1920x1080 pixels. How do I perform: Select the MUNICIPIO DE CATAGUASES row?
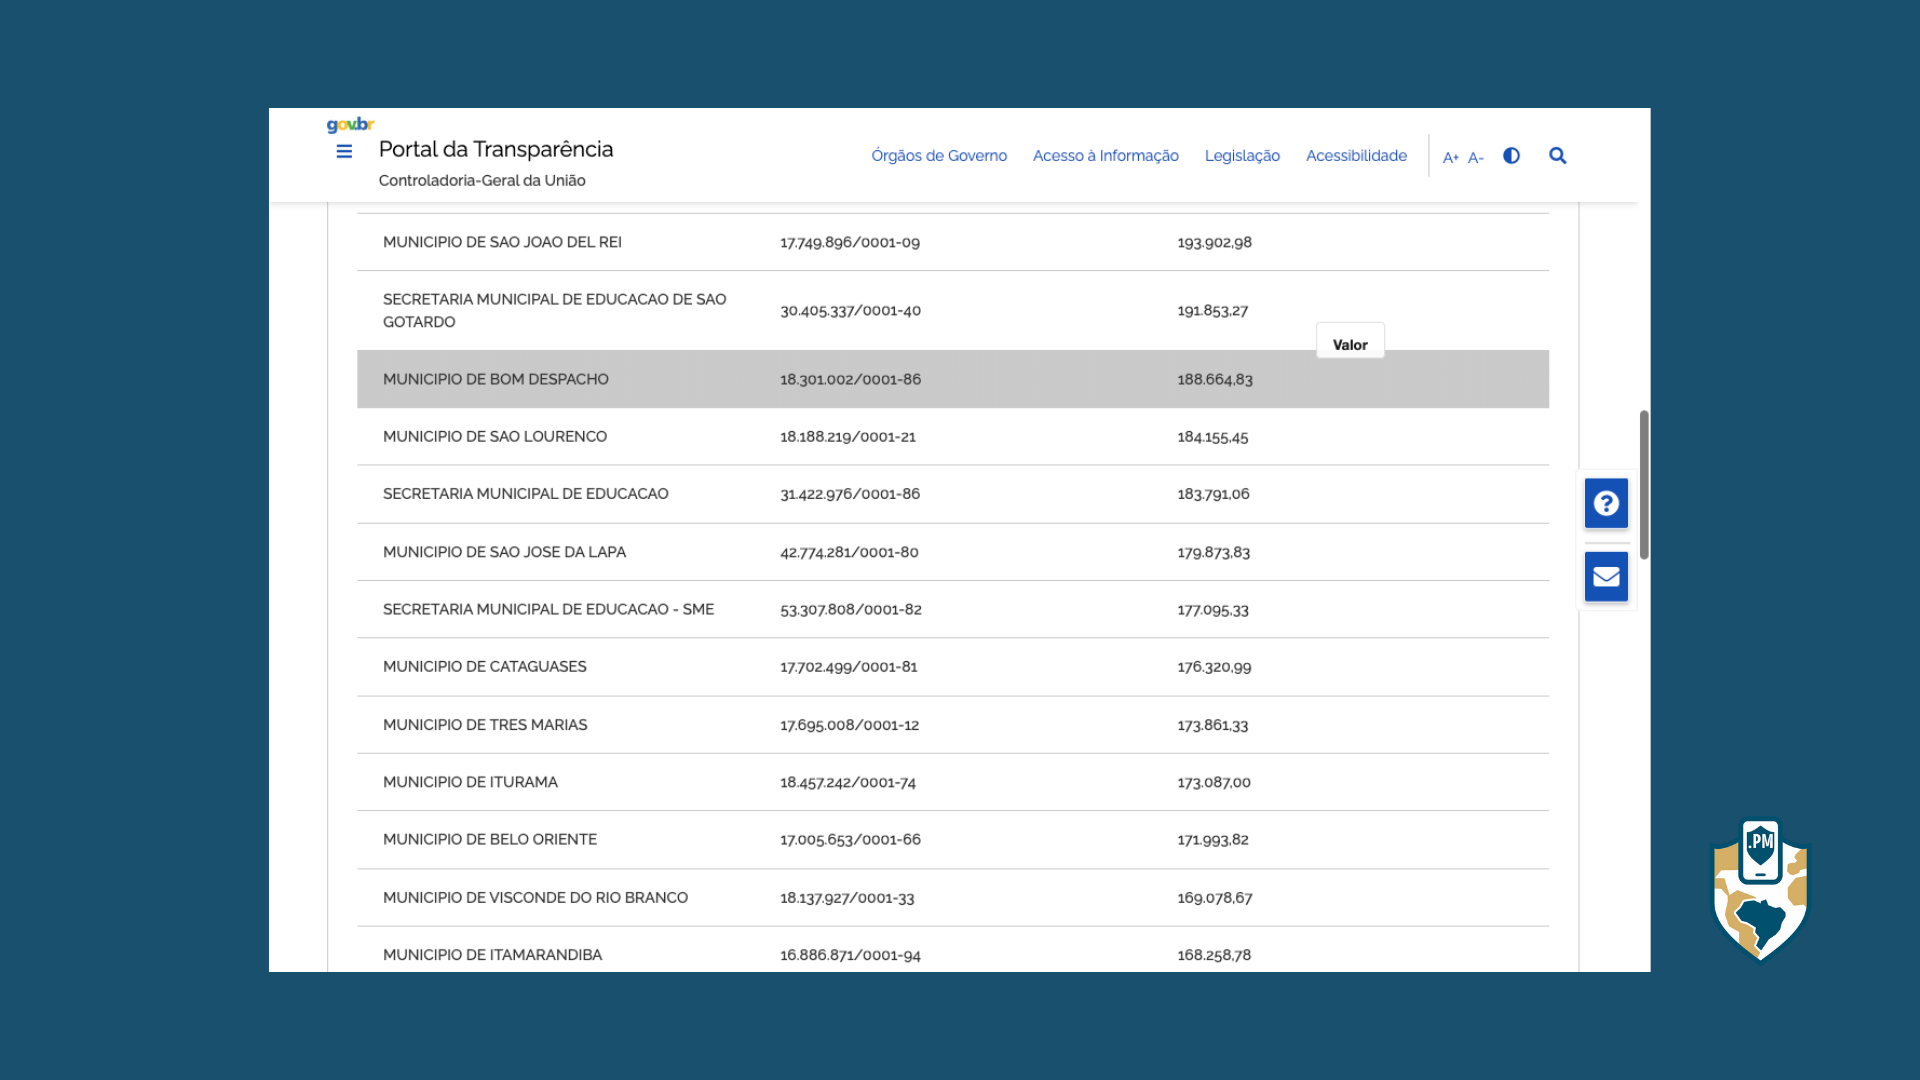click(484, 667)
